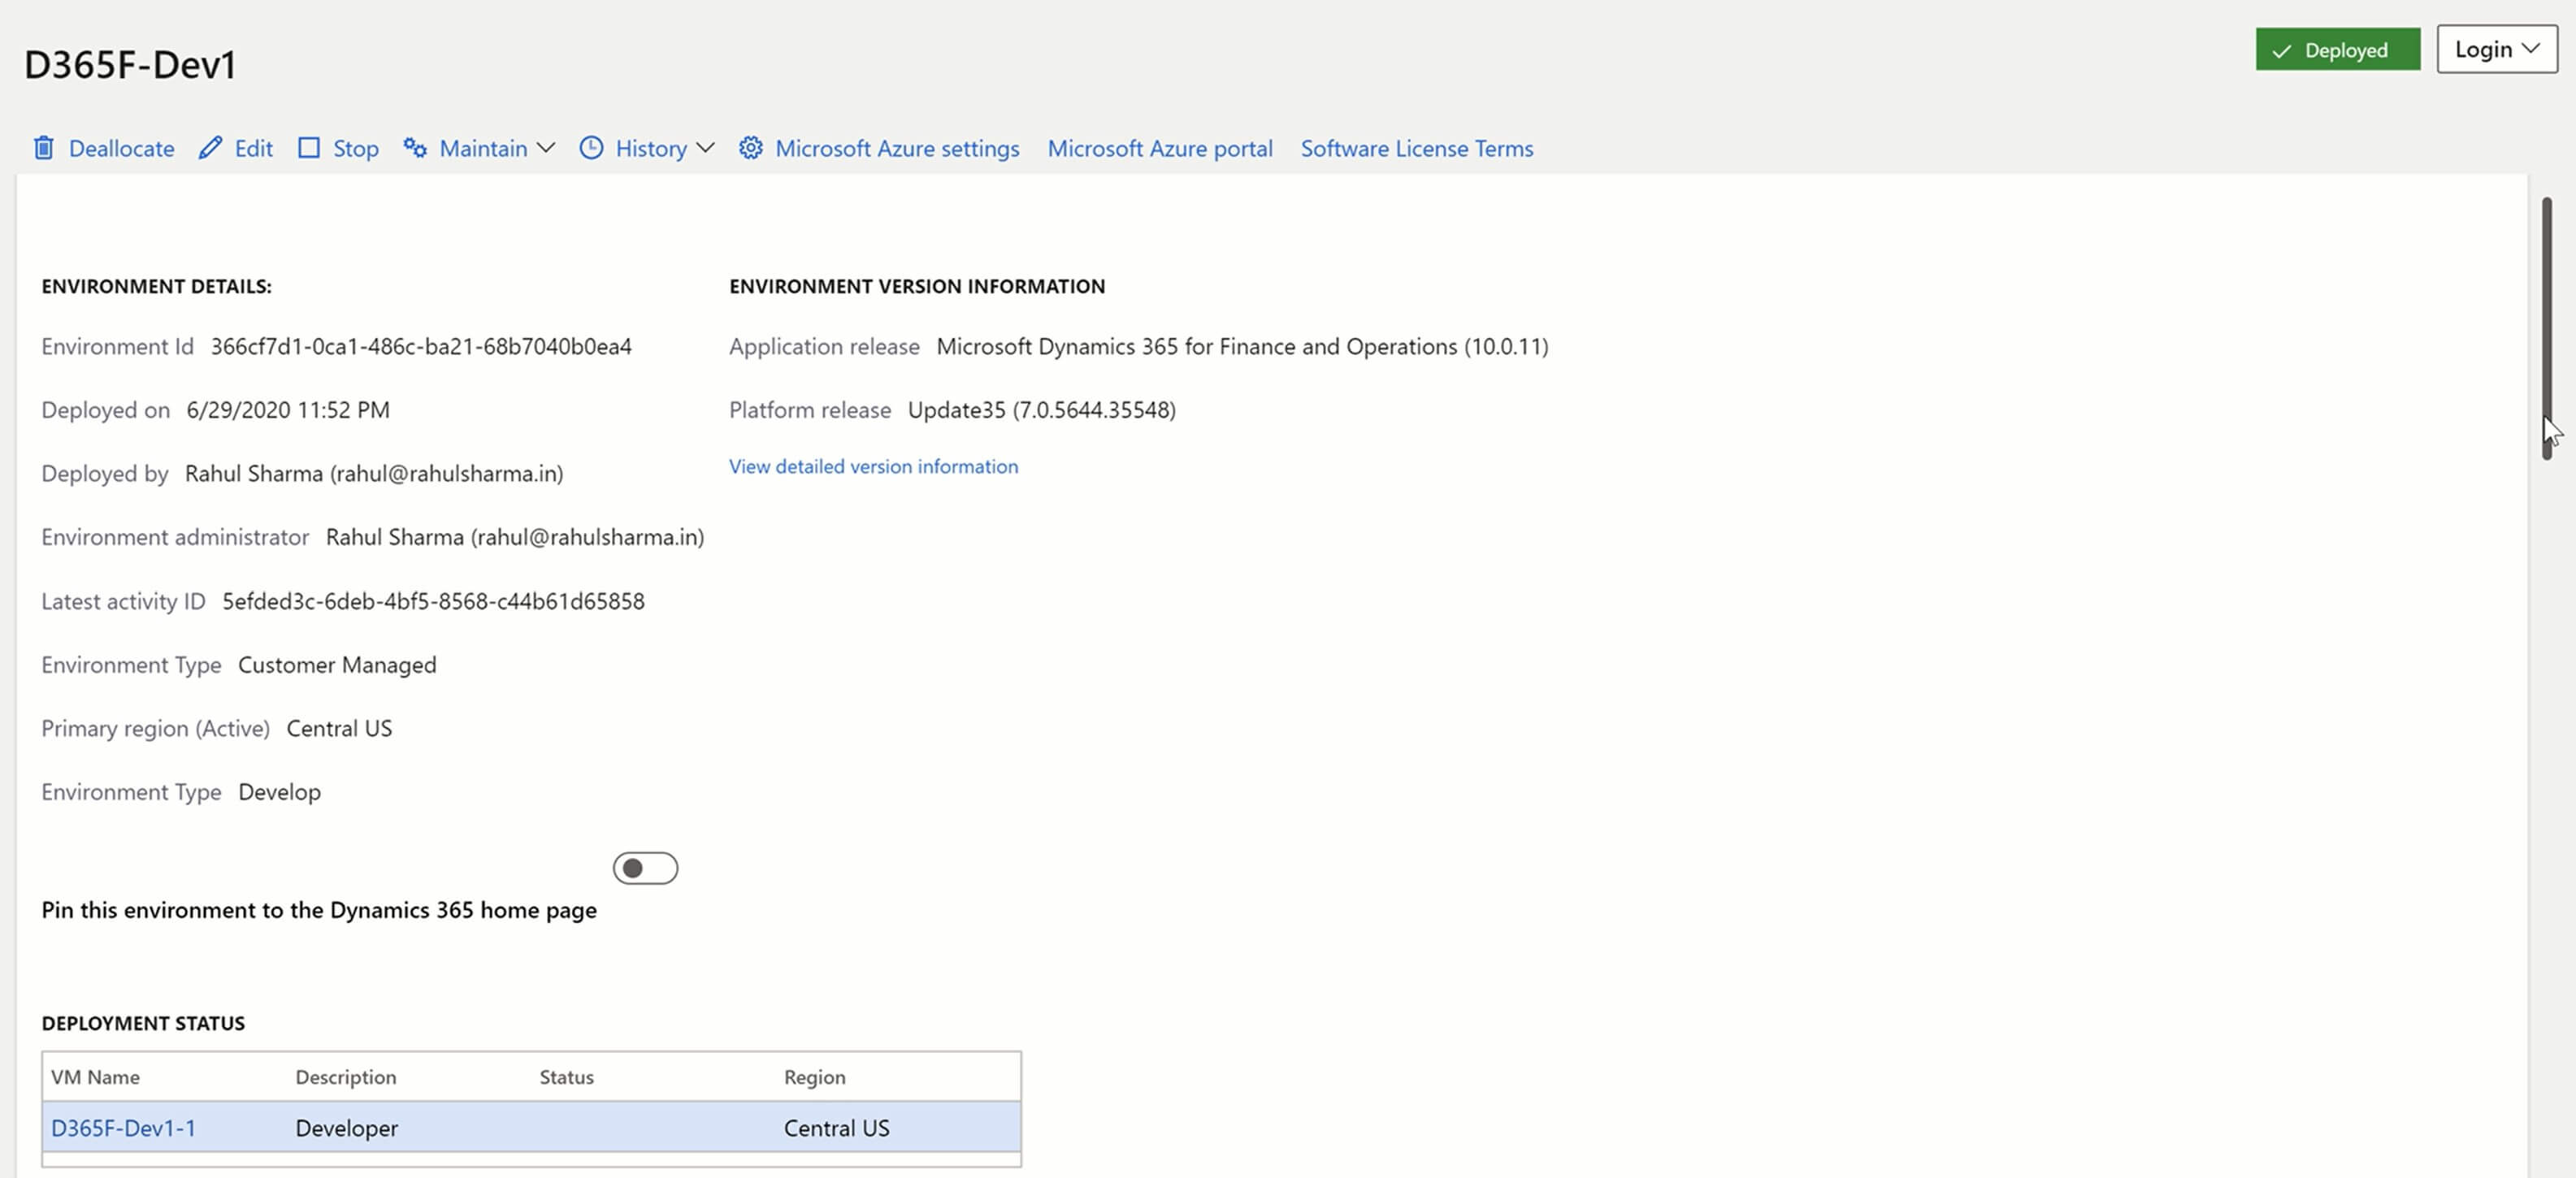Click the Azure settings gear icon

[x=751, y=148]
